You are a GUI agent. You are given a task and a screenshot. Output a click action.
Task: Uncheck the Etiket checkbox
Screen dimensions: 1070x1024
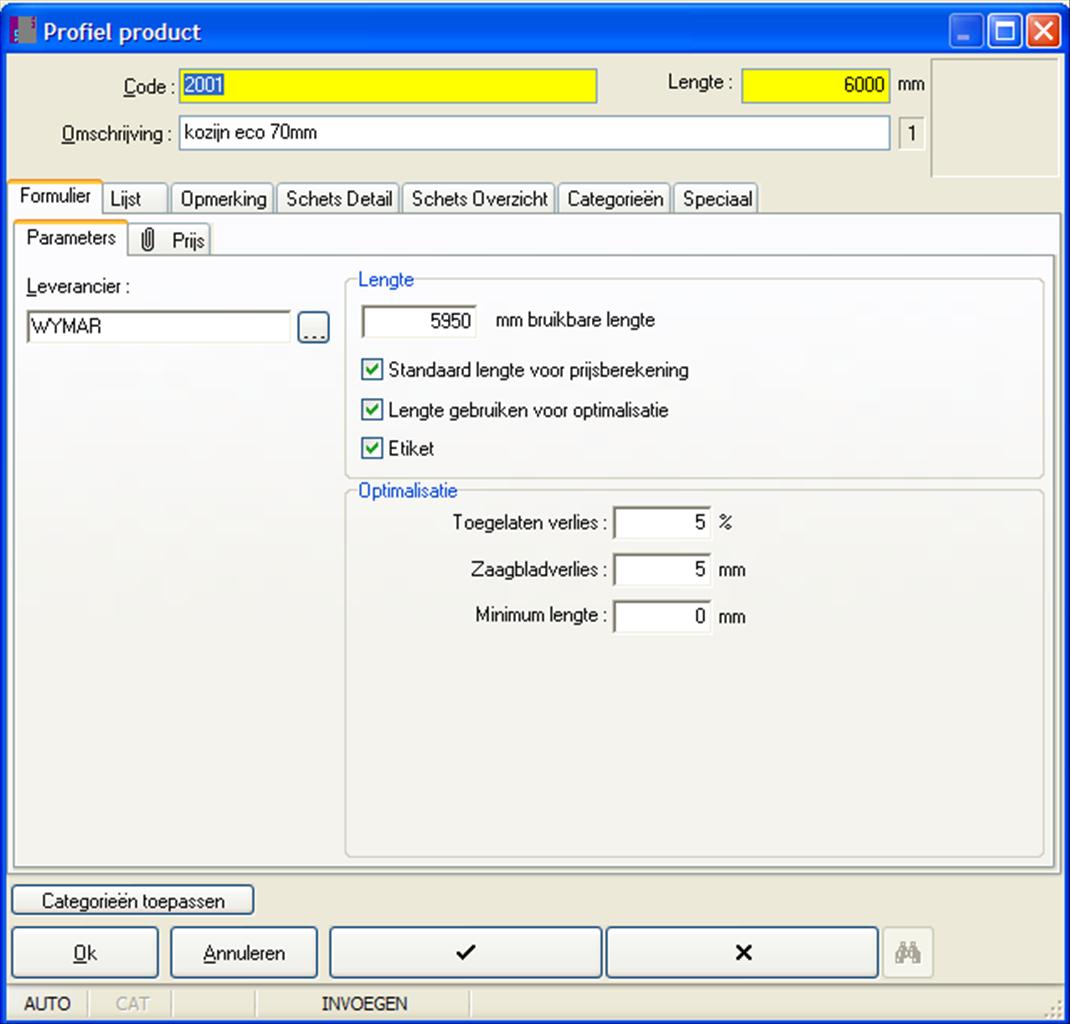point(372,448)
